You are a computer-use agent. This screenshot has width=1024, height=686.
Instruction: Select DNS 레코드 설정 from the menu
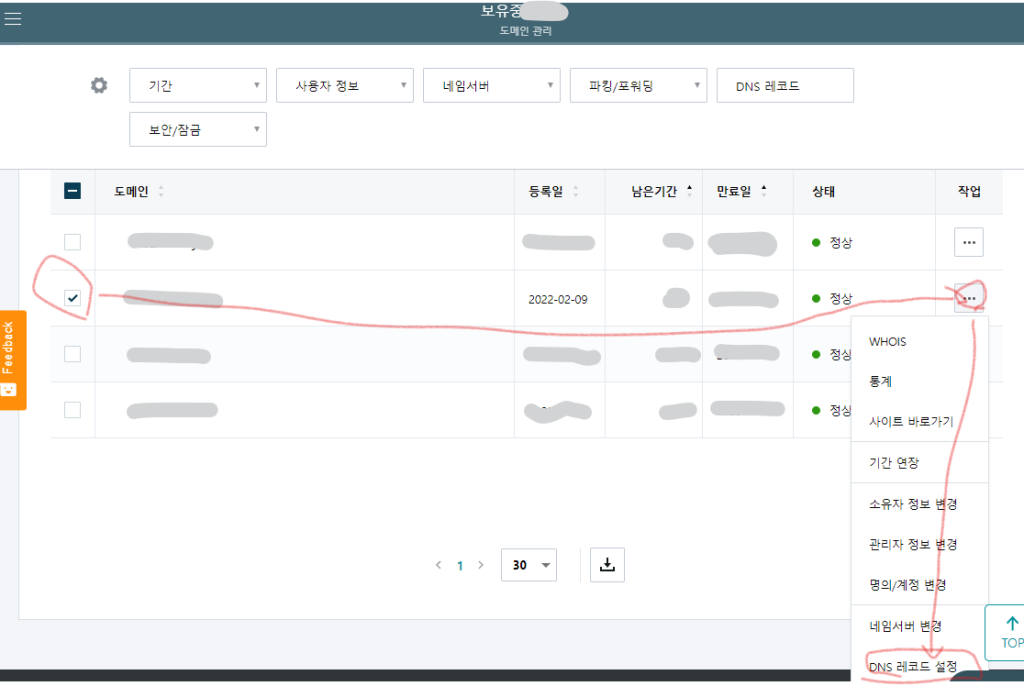[913, 666]
